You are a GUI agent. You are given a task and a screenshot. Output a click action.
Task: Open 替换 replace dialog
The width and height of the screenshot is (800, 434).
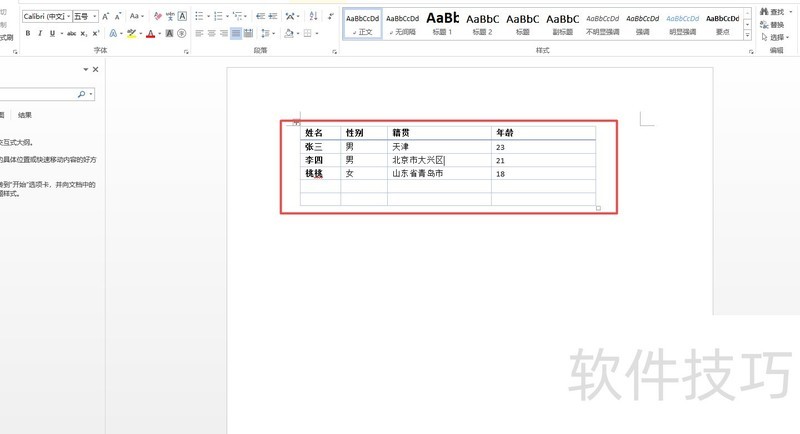click(x=772, y=24)
